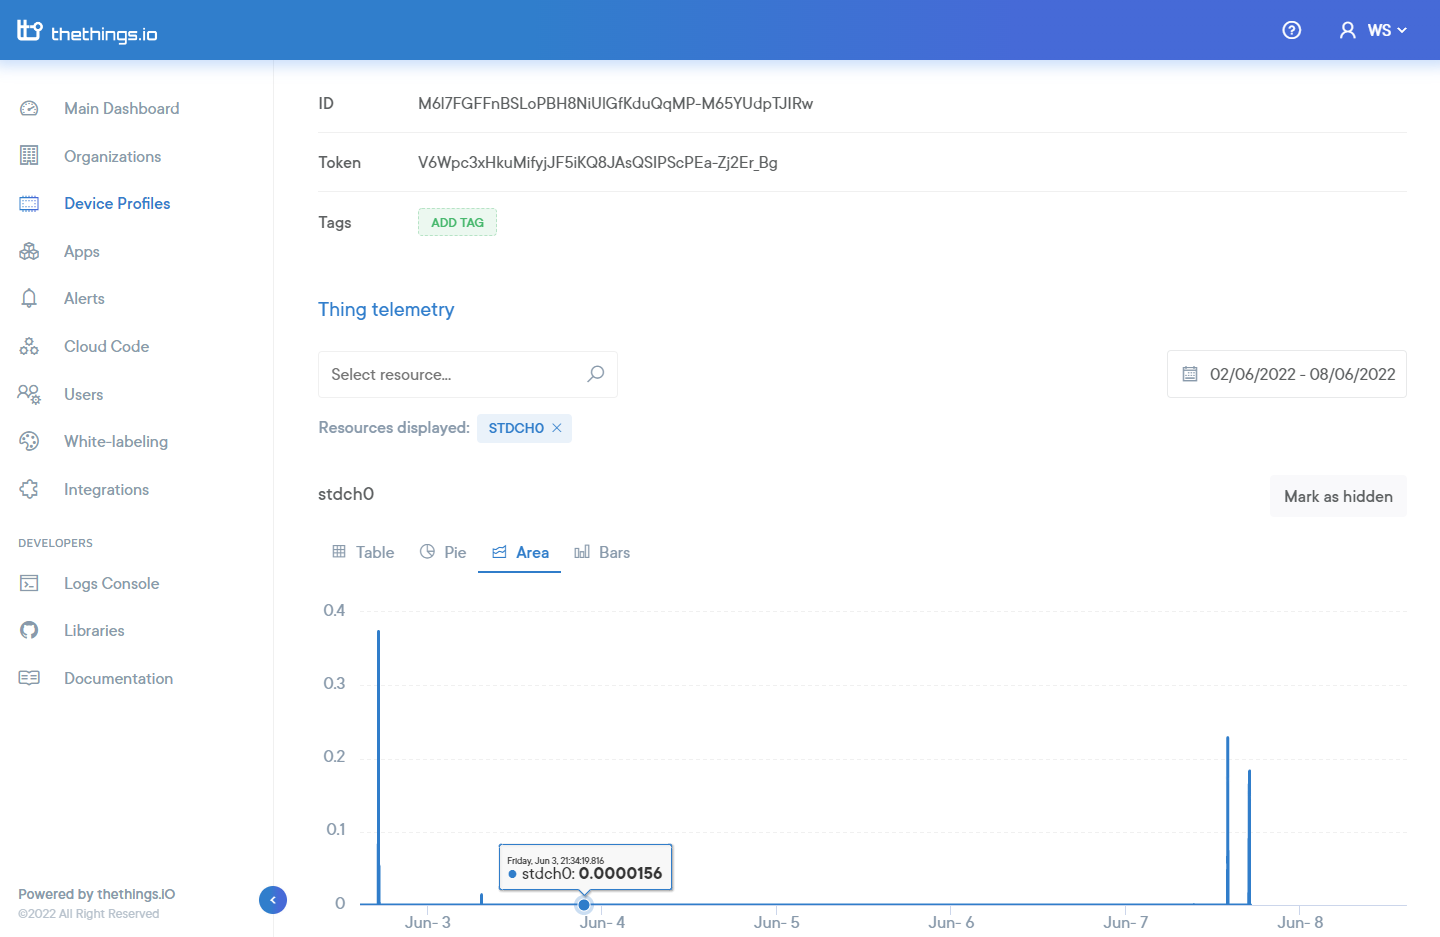Click the thing ID value text
Image resolution: width=1440 pixels, height=937 pixels.
615,103
